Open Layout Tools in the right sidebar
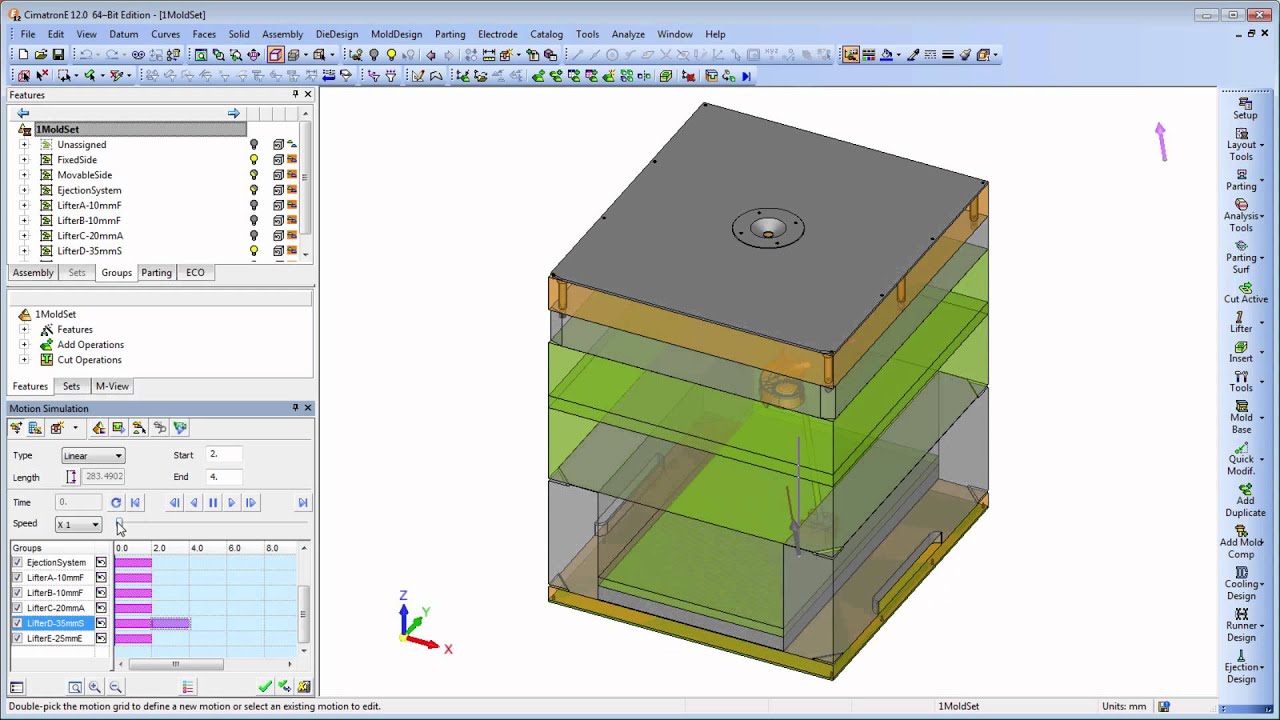The height and width of the screenshot is (720, 1280). click(x=1242, y=145)
